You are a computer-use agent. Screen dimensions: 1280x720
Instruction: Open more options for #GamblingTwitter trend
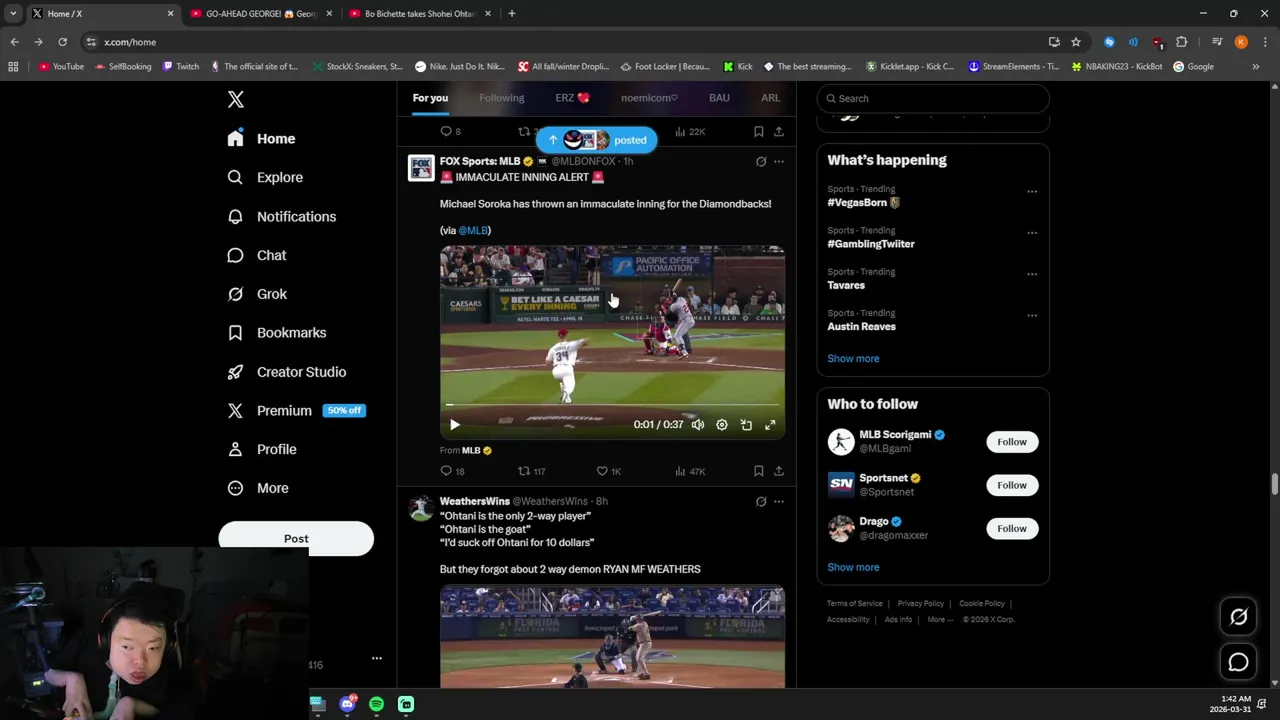[1032, 233]
